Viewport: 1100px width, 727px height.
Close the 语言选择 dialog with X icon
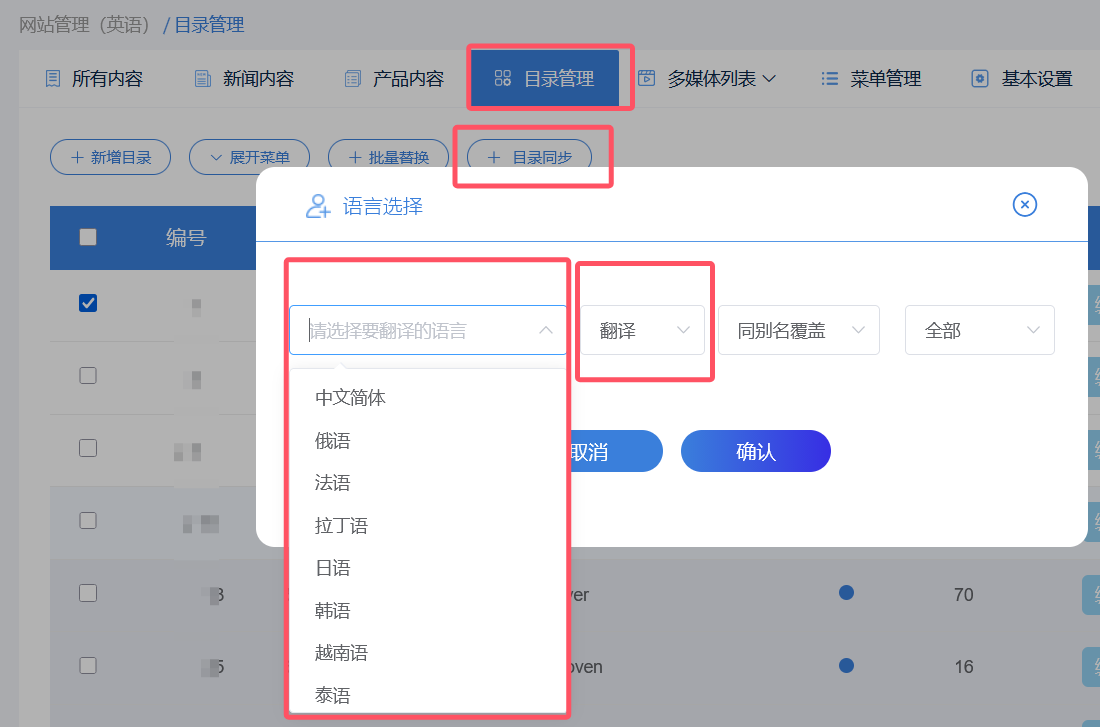point(1025,205)
